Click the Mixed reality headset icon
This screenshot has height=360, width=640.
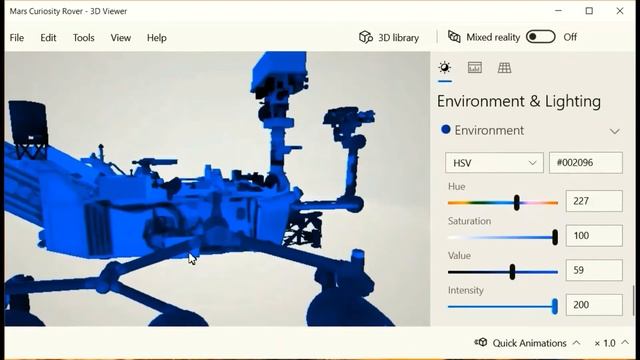[x=454, y=37]
